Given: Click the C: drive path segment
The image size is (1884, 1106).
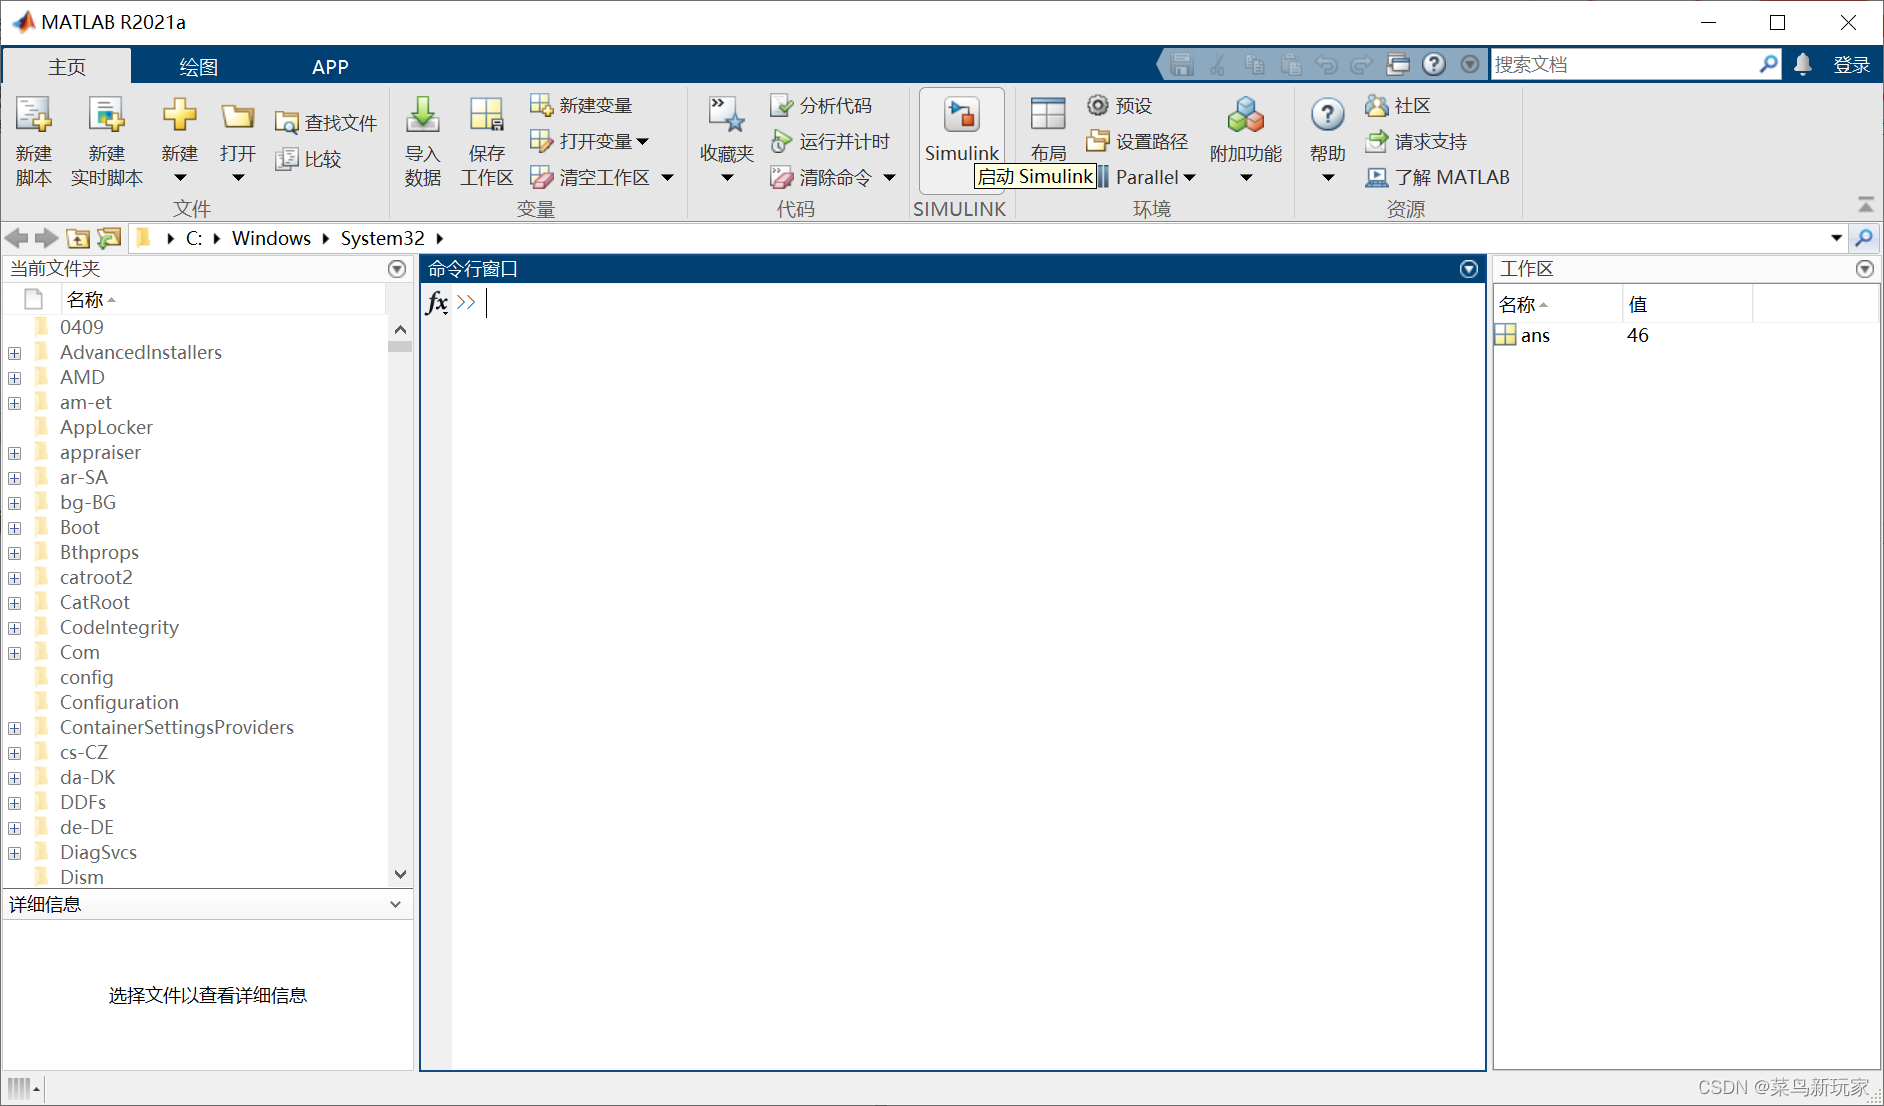Looking at the screenshot, I should pos(194,238).
